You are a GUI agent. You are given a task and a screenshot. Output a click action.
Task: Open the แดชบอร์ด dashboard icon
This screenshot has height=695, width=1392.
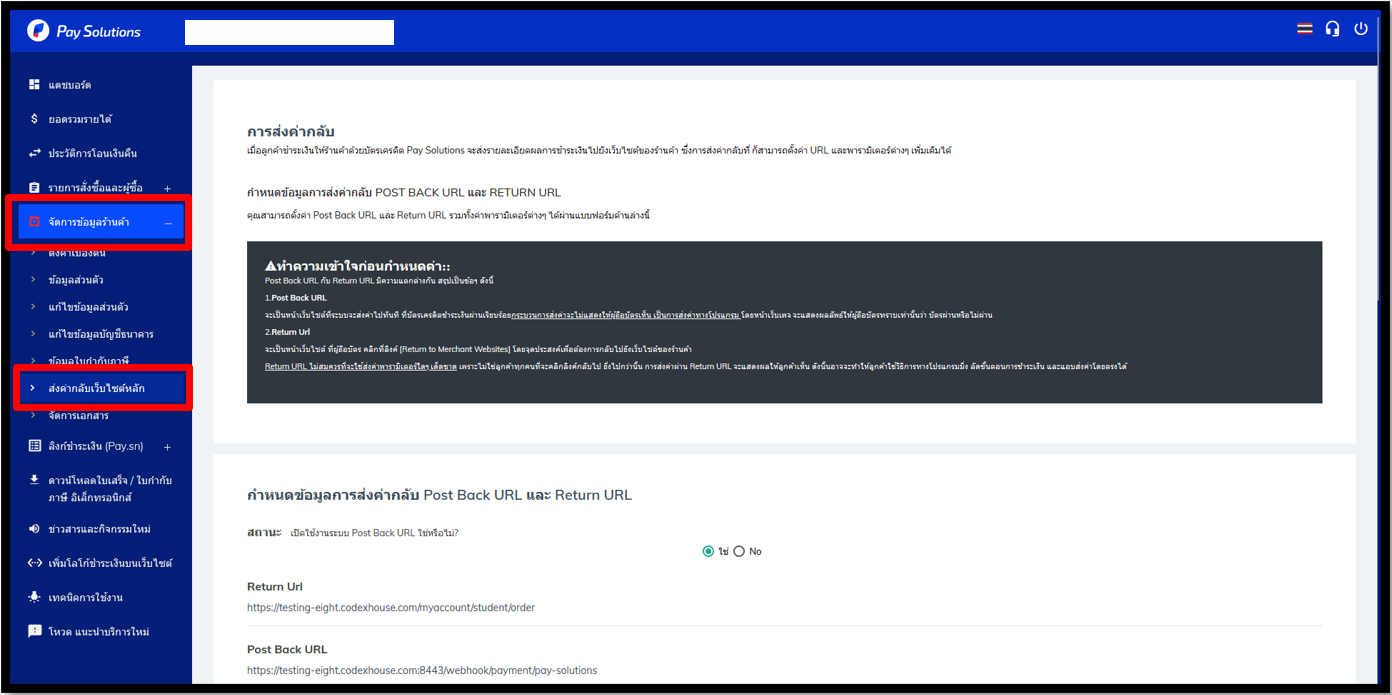(35, 85)
